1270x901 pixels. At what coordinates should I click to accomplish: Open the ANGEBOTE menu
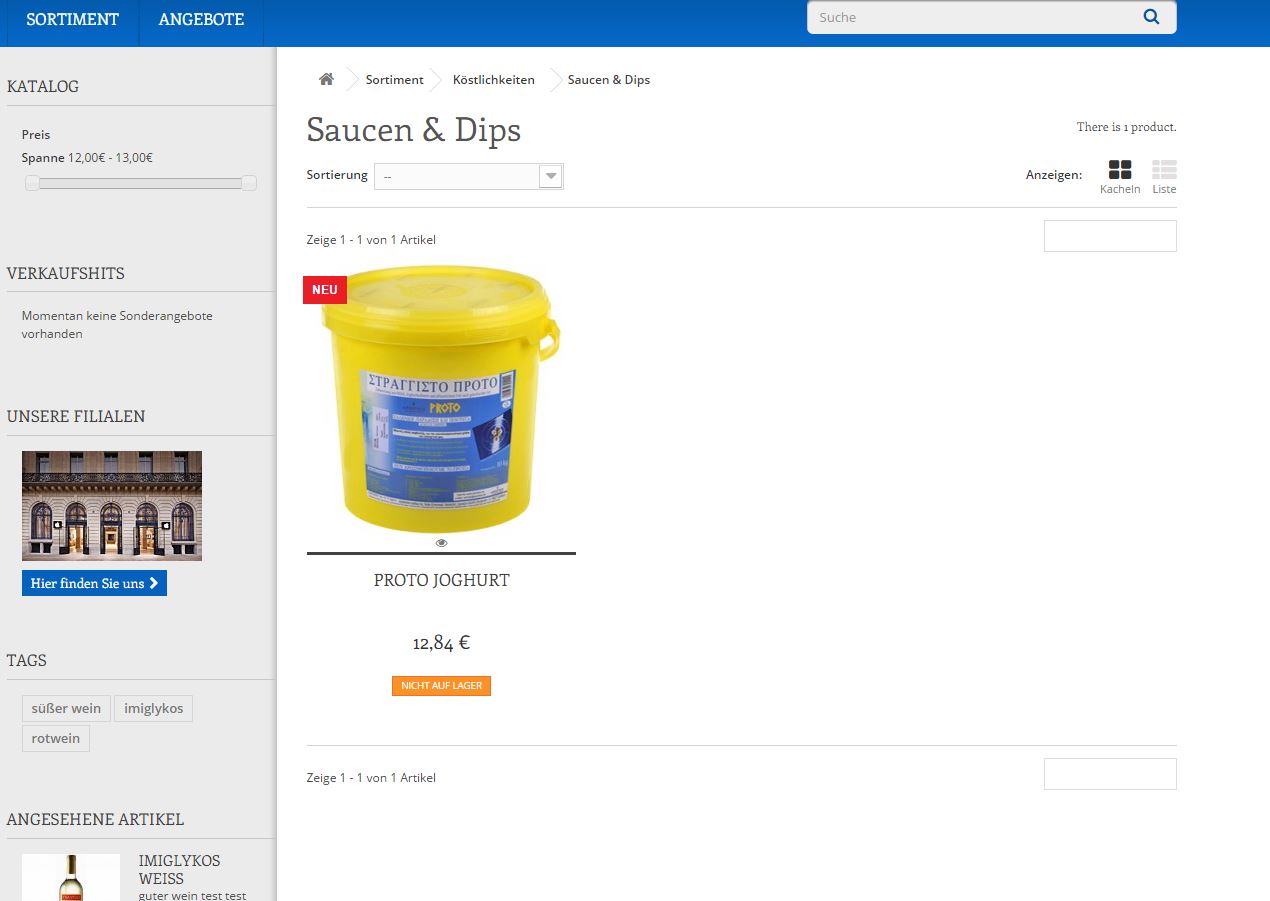coord(201,20)
